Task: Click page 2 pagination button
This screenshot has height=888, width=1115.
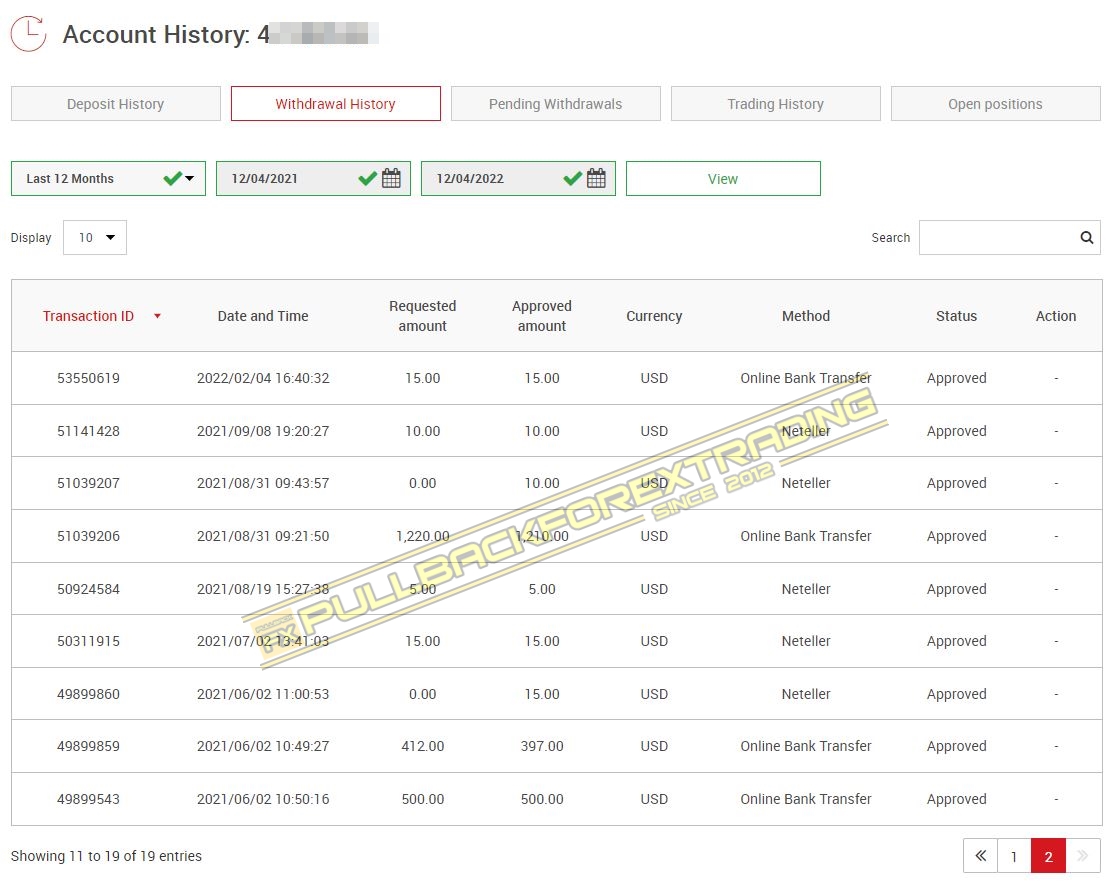Action: tap(1048, 856)
